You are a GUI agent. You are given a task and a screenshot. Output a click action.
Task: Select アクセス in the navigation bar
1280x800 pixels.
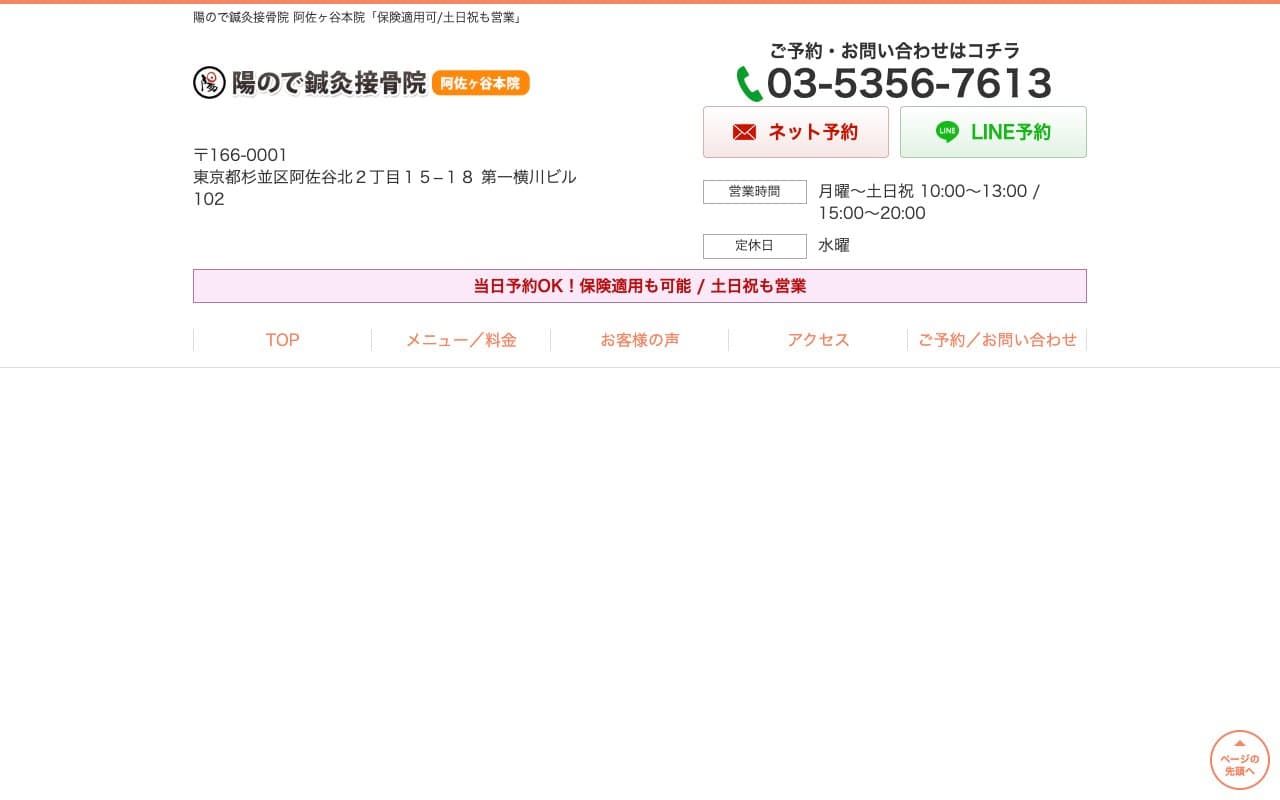tap(818, 340)
